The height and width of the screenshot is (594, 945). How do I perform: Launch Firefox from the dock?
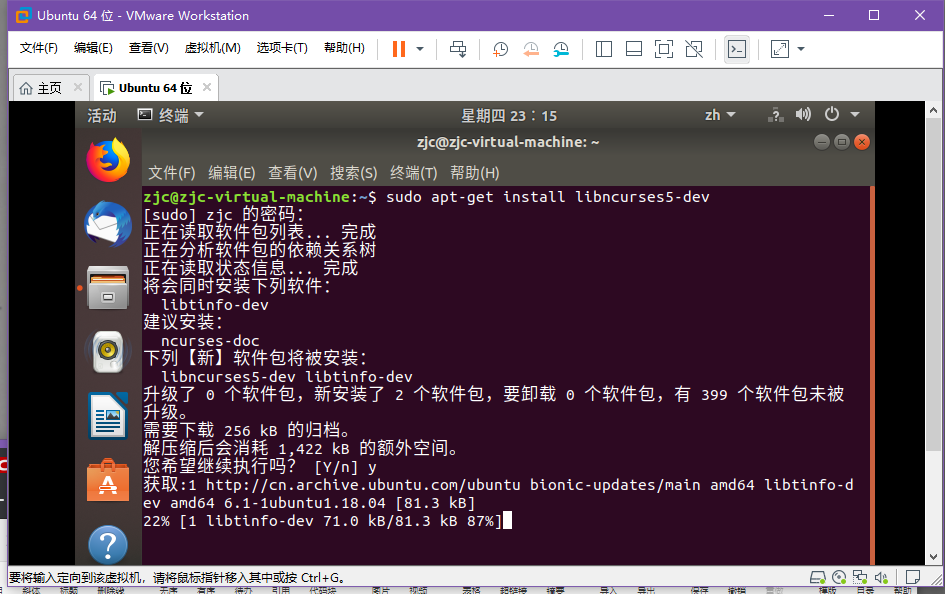click(108, 160)
